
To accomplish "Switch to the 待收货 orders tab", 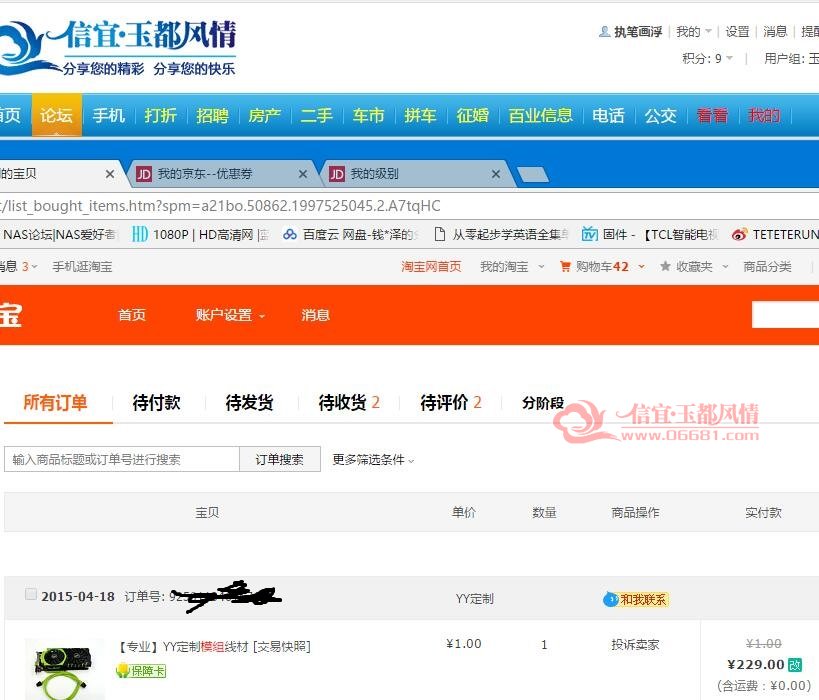I will click(x=349, y=403).
